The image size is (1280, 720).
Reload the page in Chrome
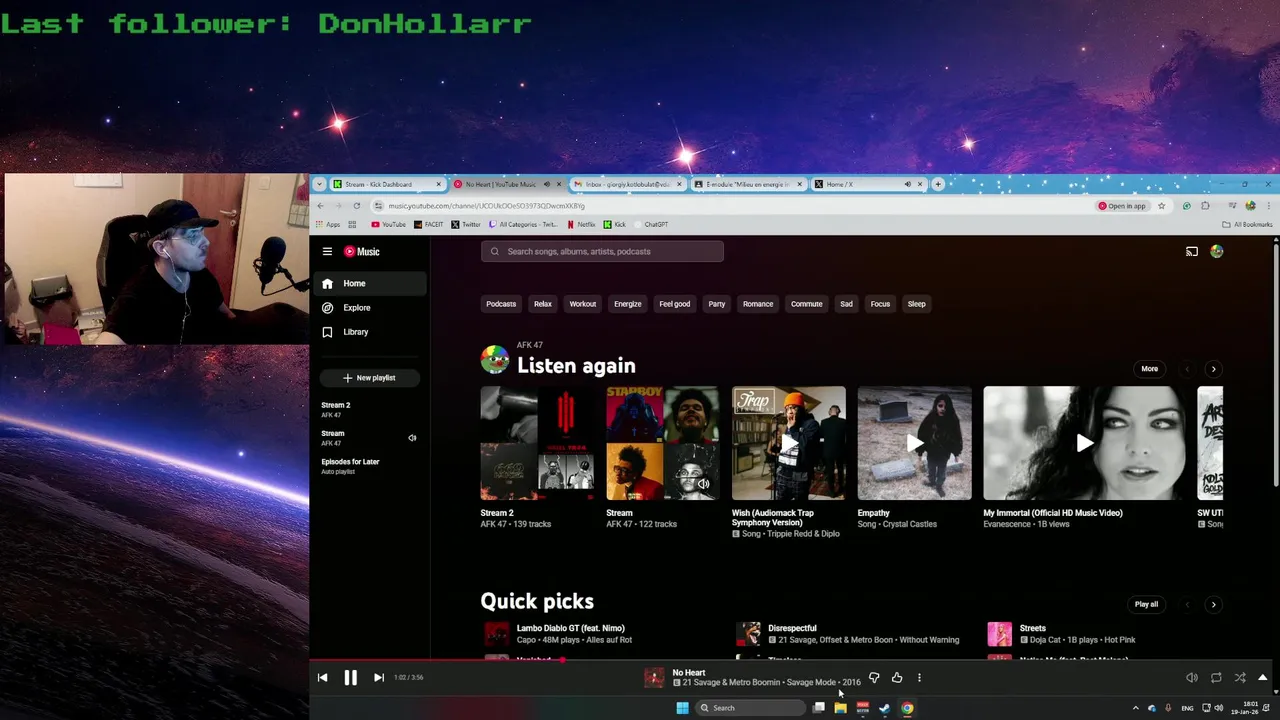point(356,206)
